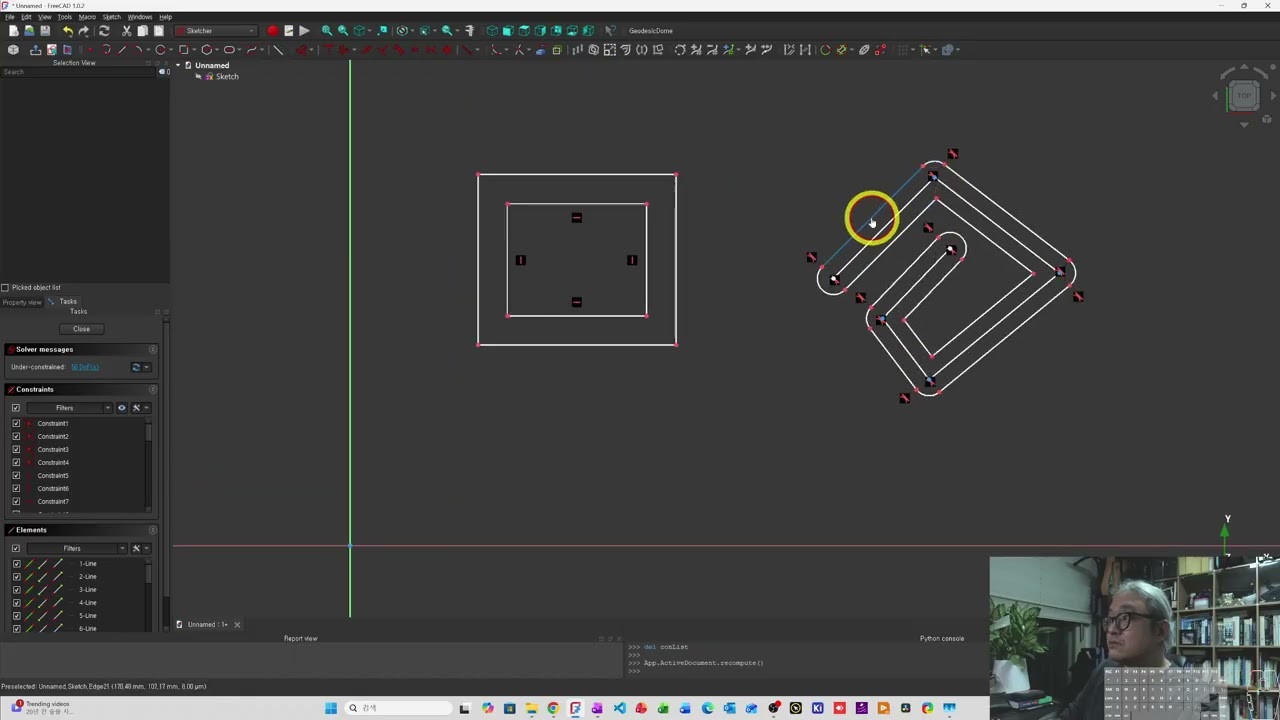Open the Edit menu
Image resolution: width=1280 pixels, height=720 pixels.
[x=26, y=17]
